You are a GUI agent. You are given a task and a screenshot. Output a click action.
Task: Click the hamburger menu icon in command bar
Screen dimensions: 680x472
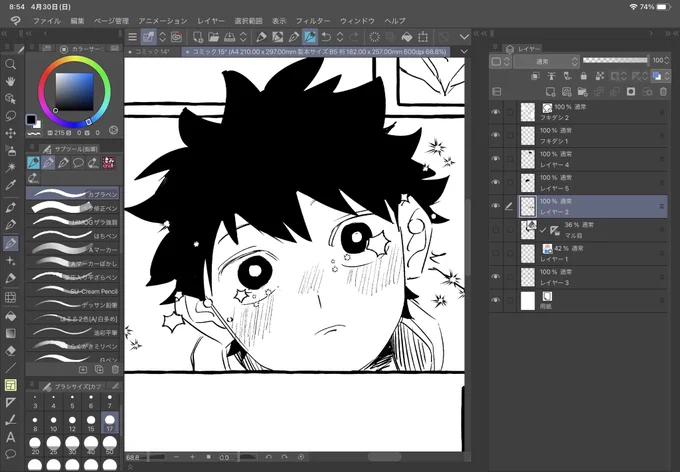pyautogui.click(x=132, y=37)
